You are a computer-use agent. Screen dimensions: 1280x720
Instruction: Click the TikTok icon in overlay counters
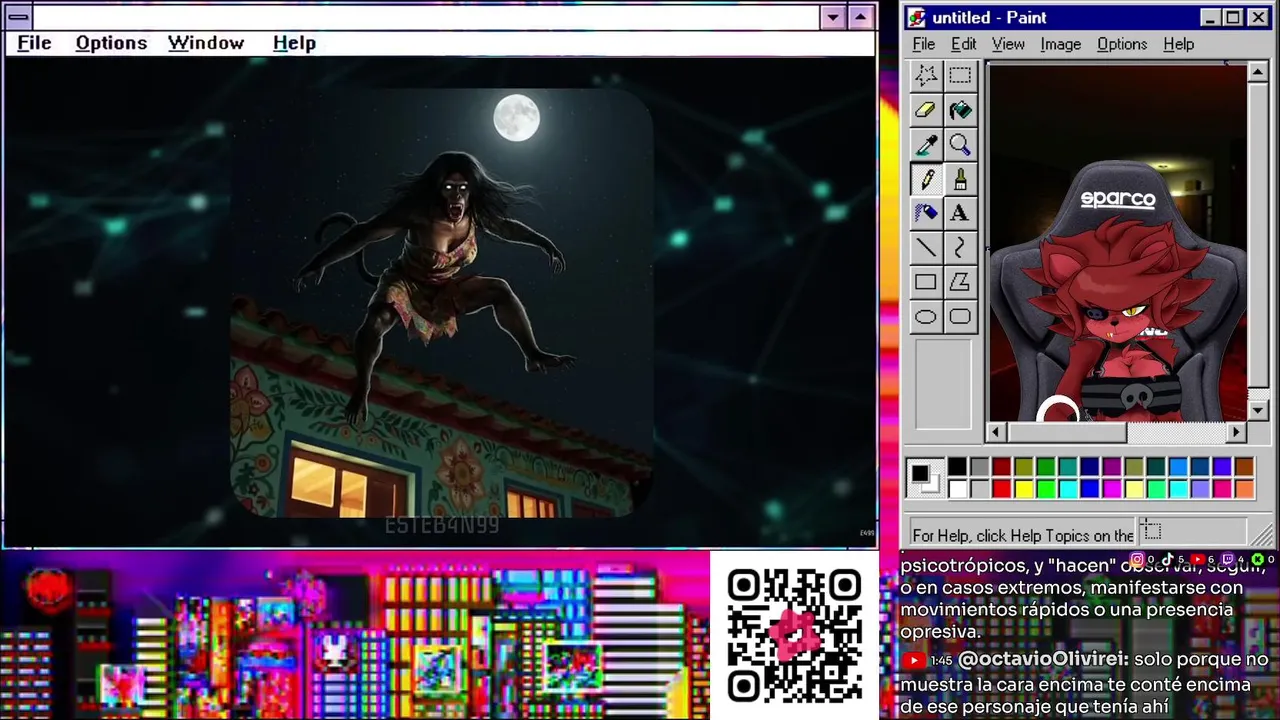(x=1167, y=559)
